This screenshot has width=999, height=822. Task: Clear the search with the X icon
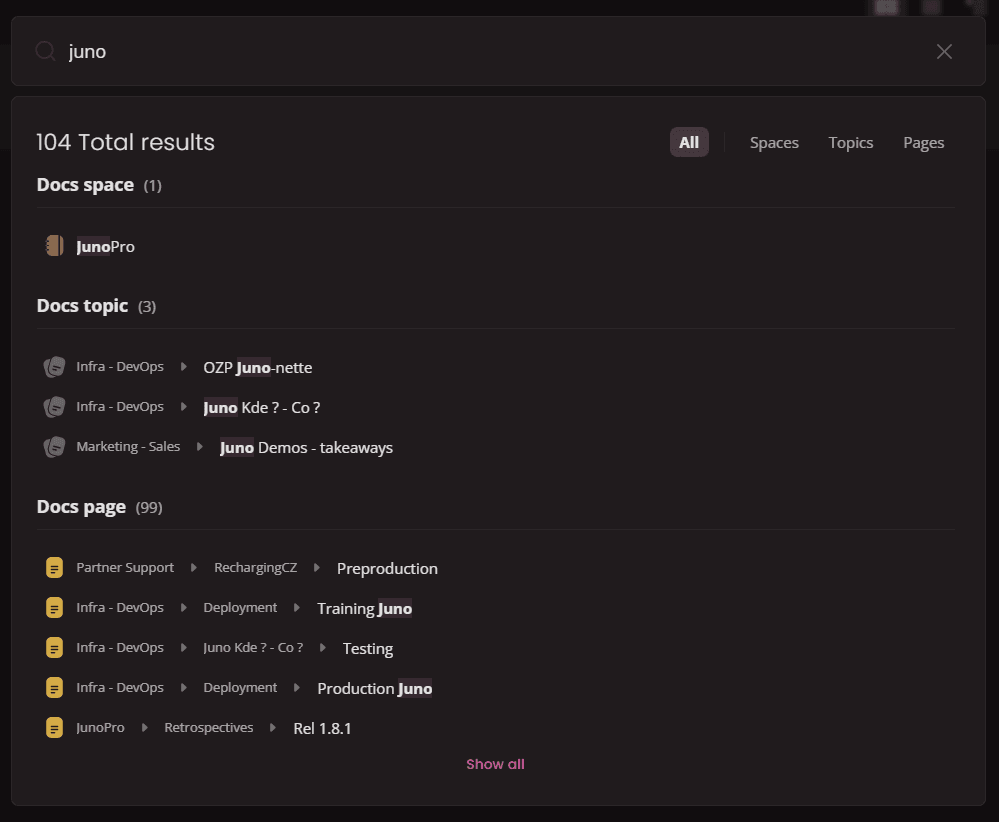944,52
